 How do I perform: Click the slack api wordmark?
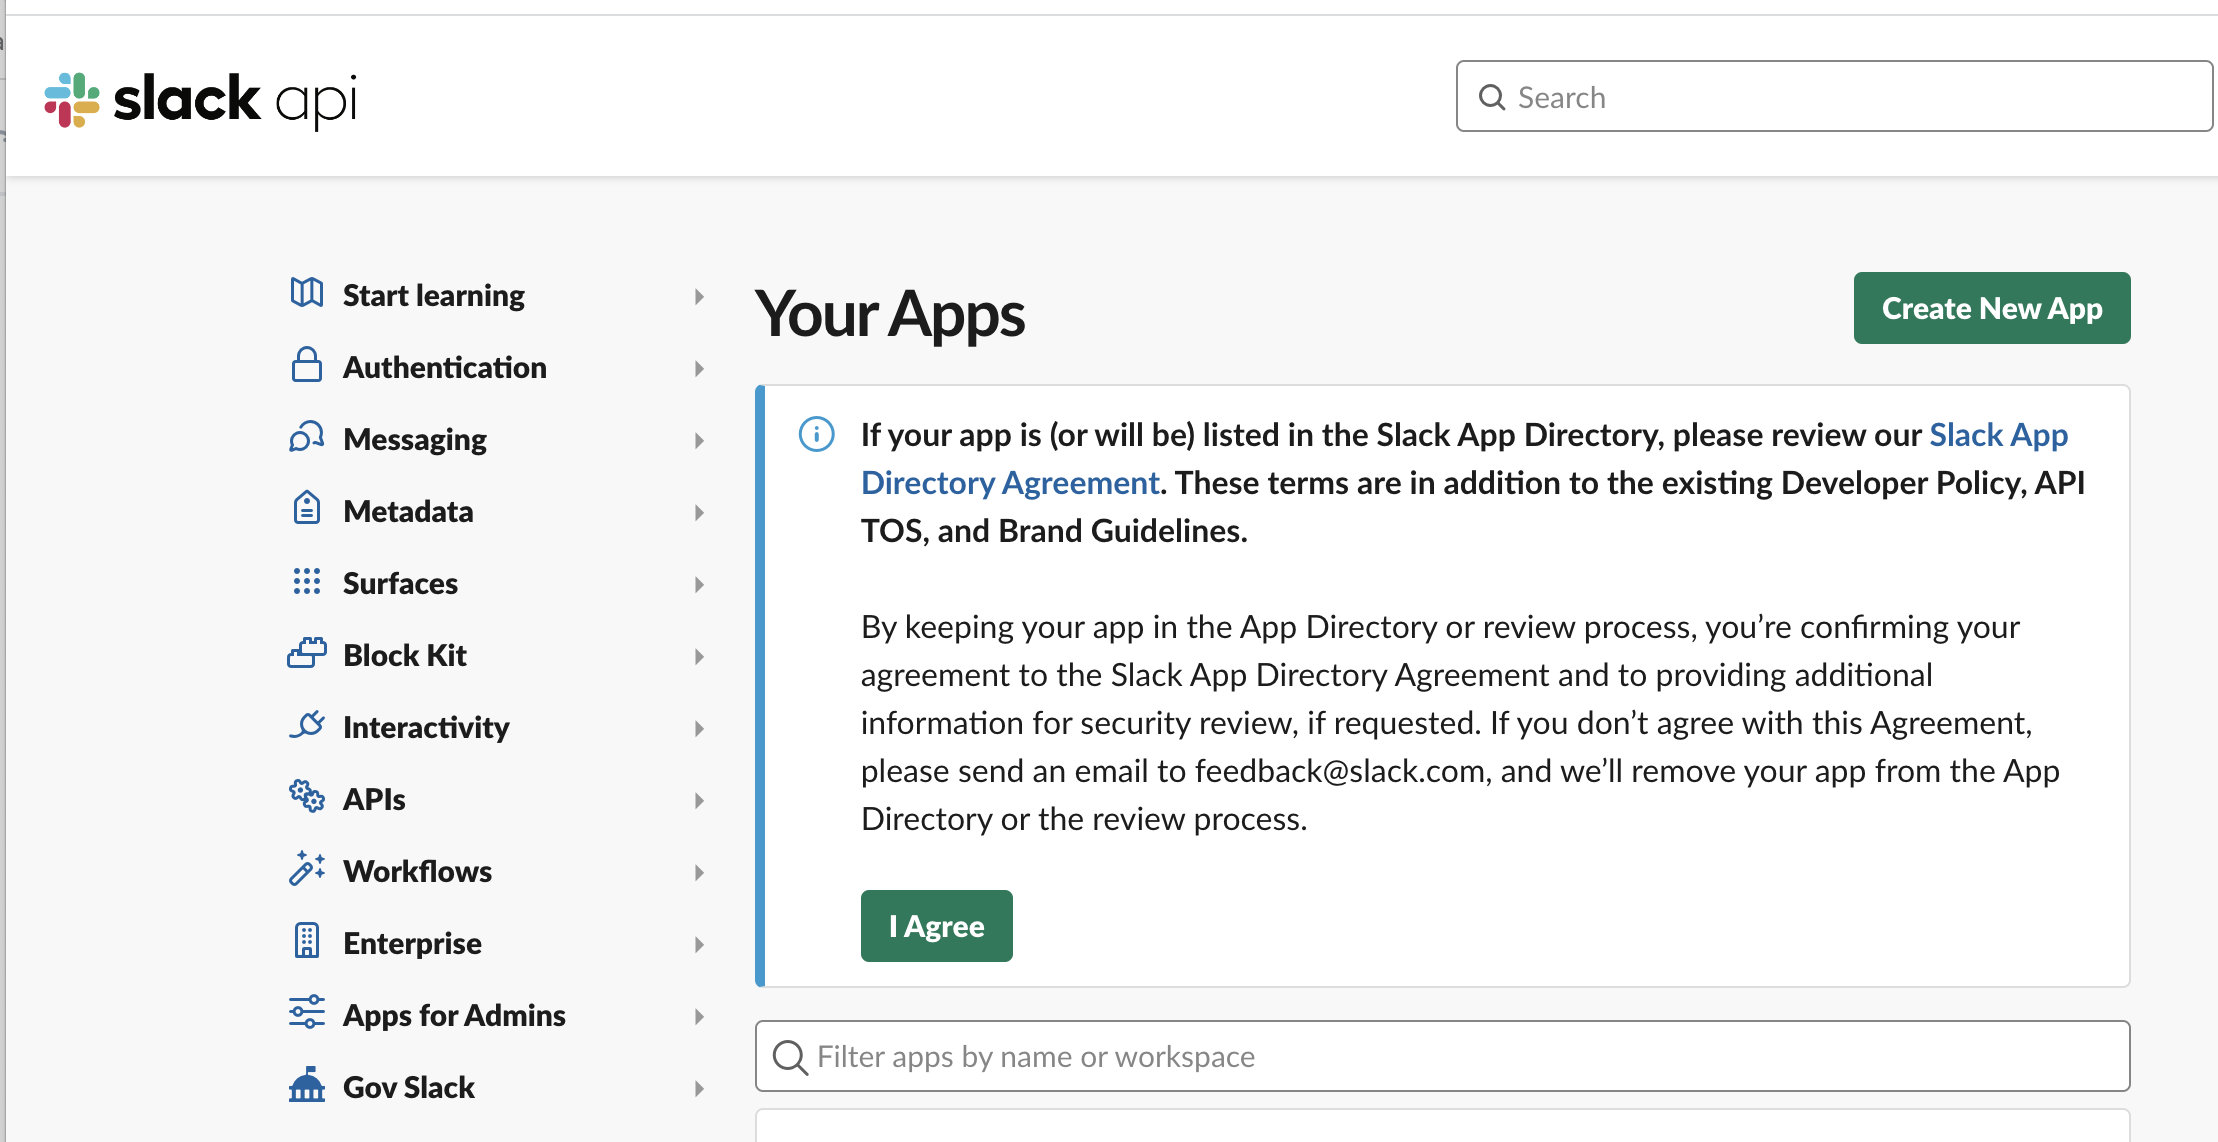[235, 100]
